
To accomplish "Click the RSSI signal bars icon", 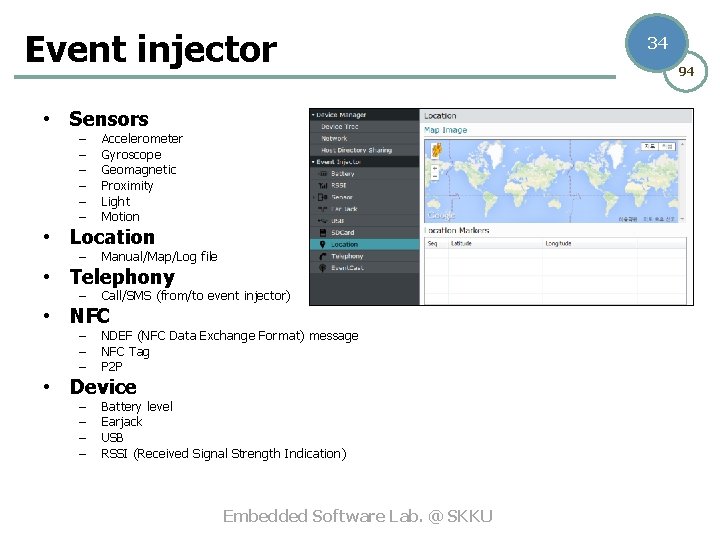I will [x=323, y=186].
